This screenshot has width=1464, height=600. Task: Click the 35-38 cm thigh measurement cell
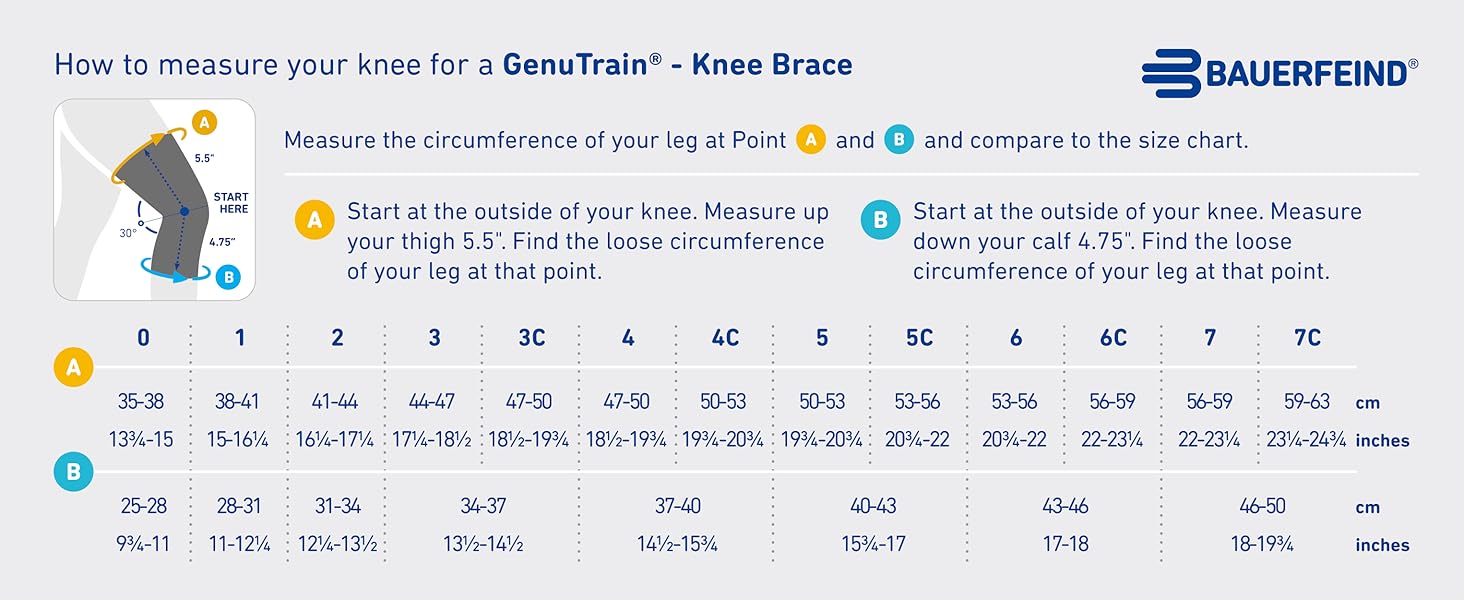pos(141,402)
